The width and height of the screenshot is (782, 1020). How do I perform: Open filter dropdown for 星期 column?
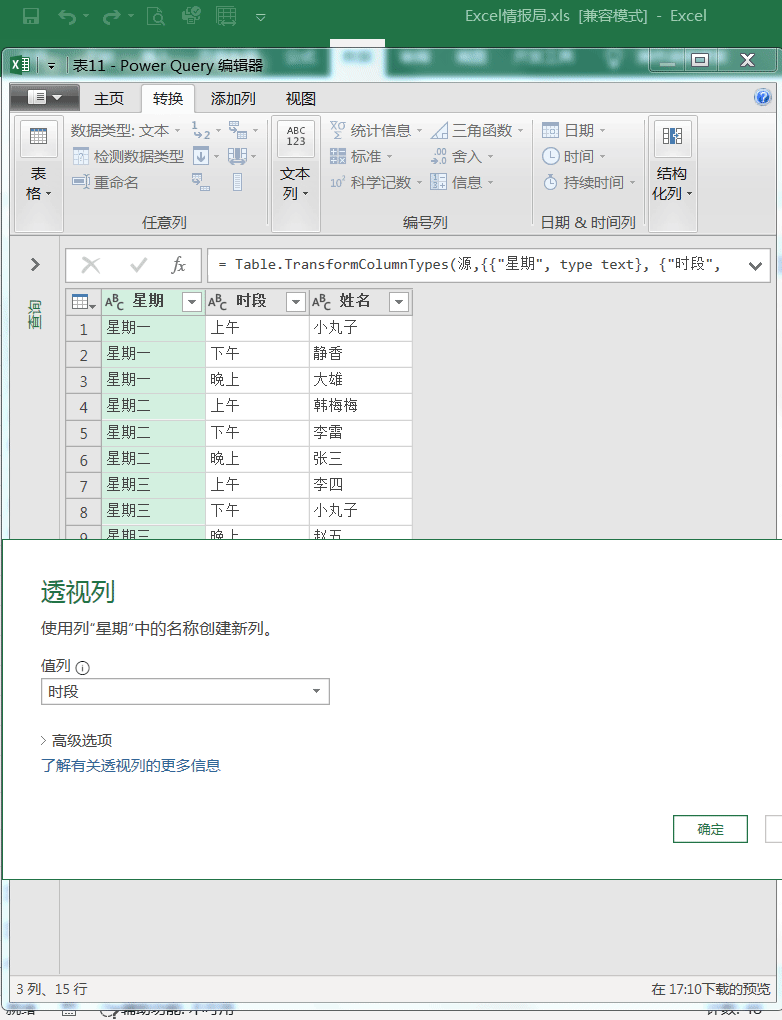(x=192, y=302)
